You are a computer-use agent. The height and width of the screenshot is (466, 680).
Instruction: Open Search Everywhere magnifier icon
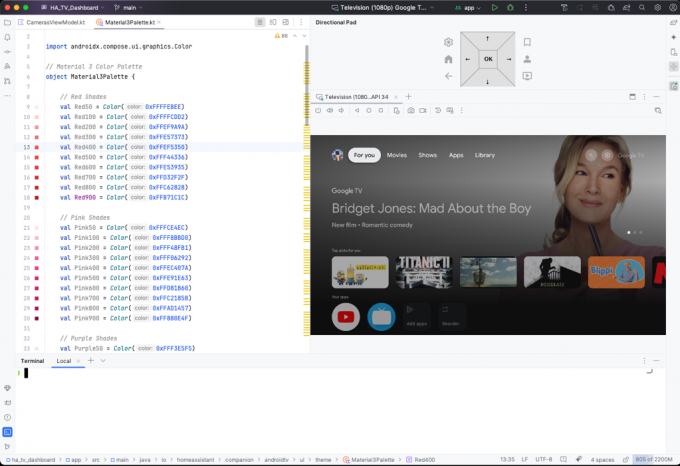[x=642, y=8]
